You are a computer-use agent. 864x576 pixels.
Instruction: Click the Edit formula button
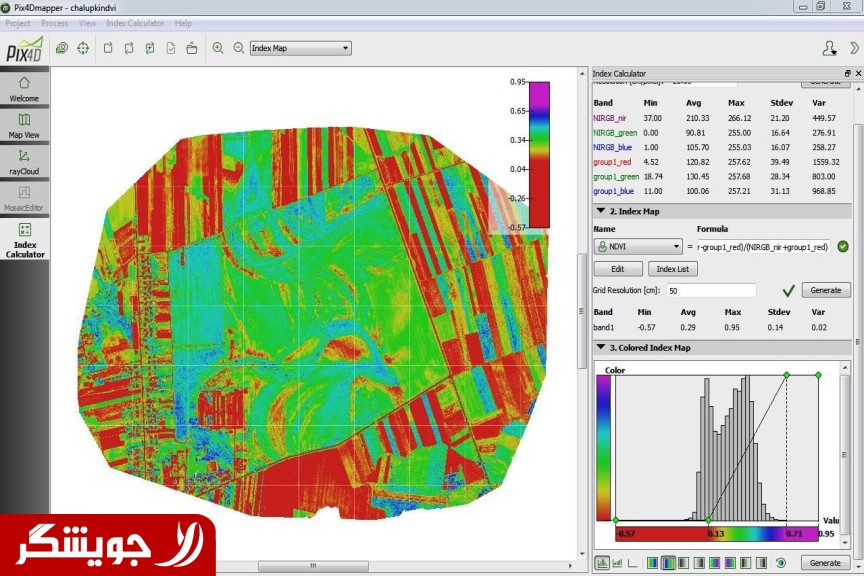[x=617, y=269]
